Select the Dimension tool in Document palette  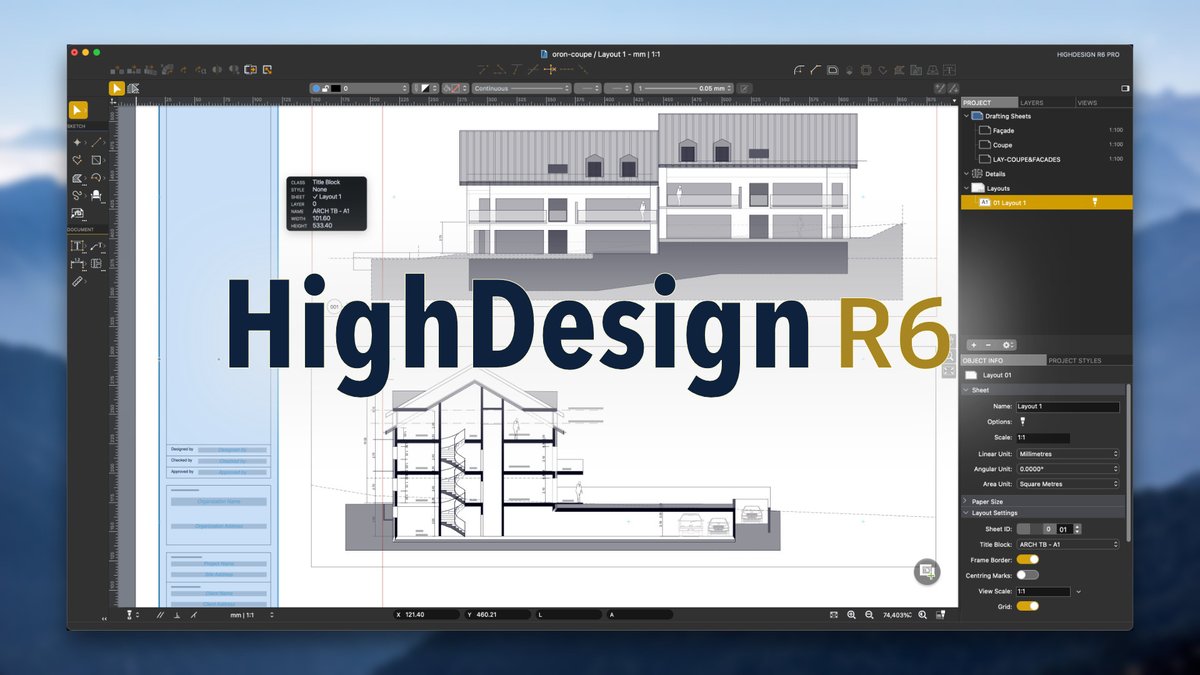77,264
